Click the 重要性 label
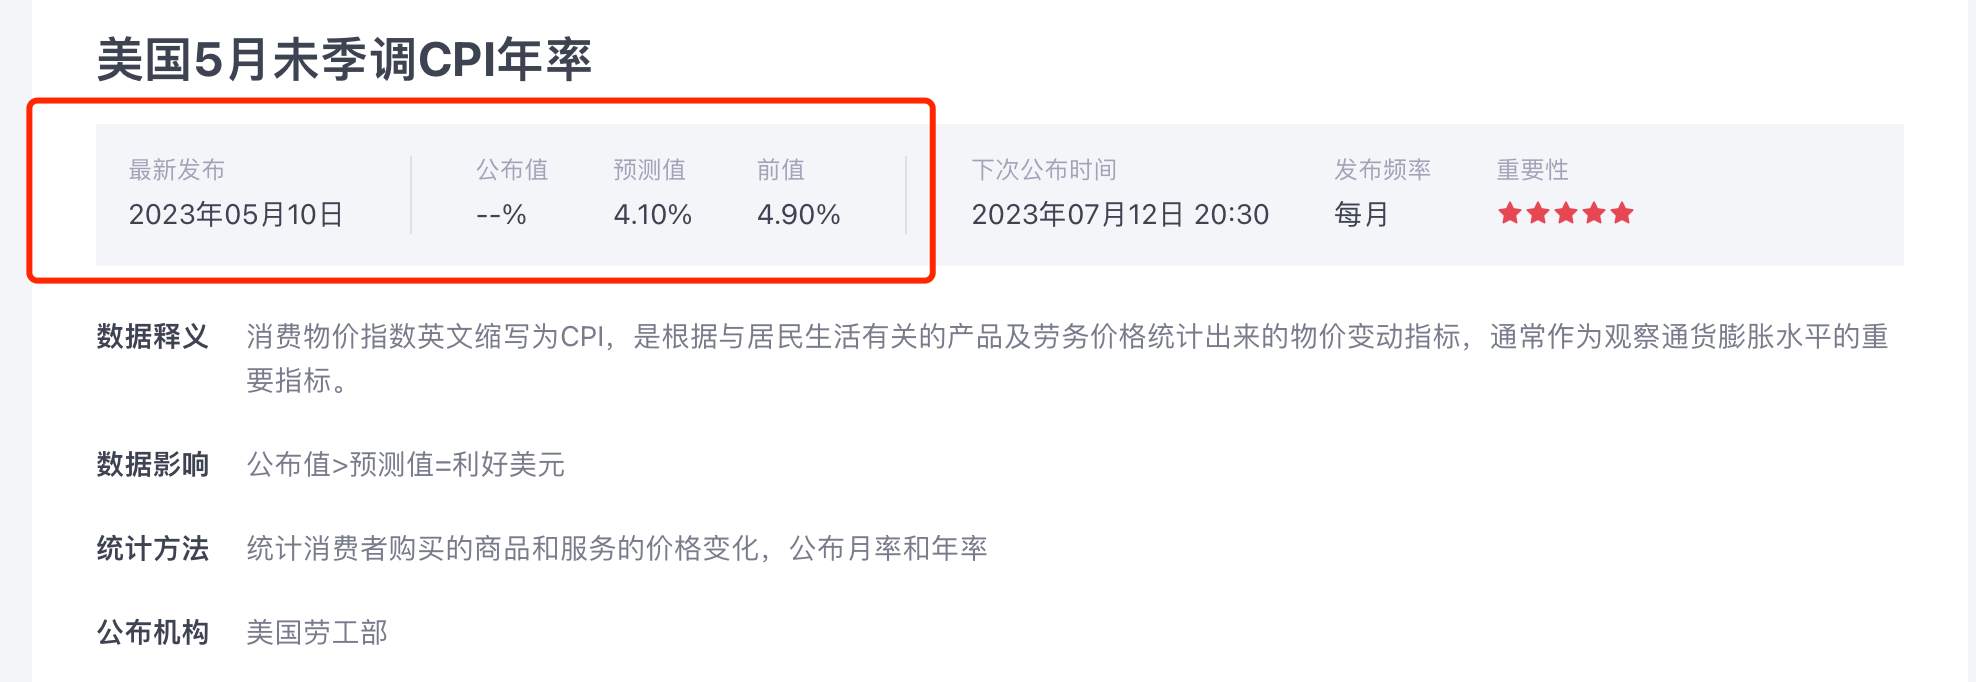 click(1533, 170)
